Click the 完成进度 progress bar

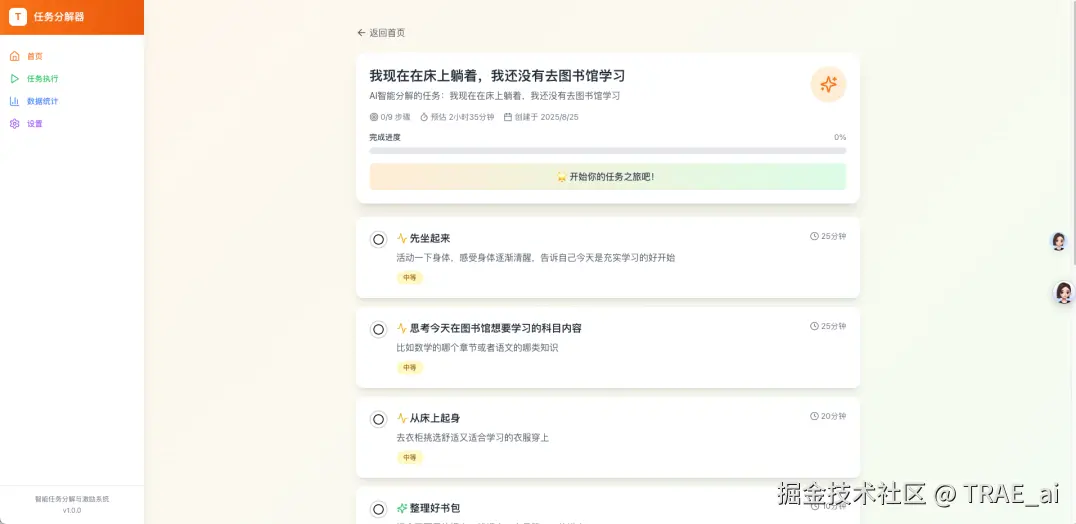coord(607,151)
